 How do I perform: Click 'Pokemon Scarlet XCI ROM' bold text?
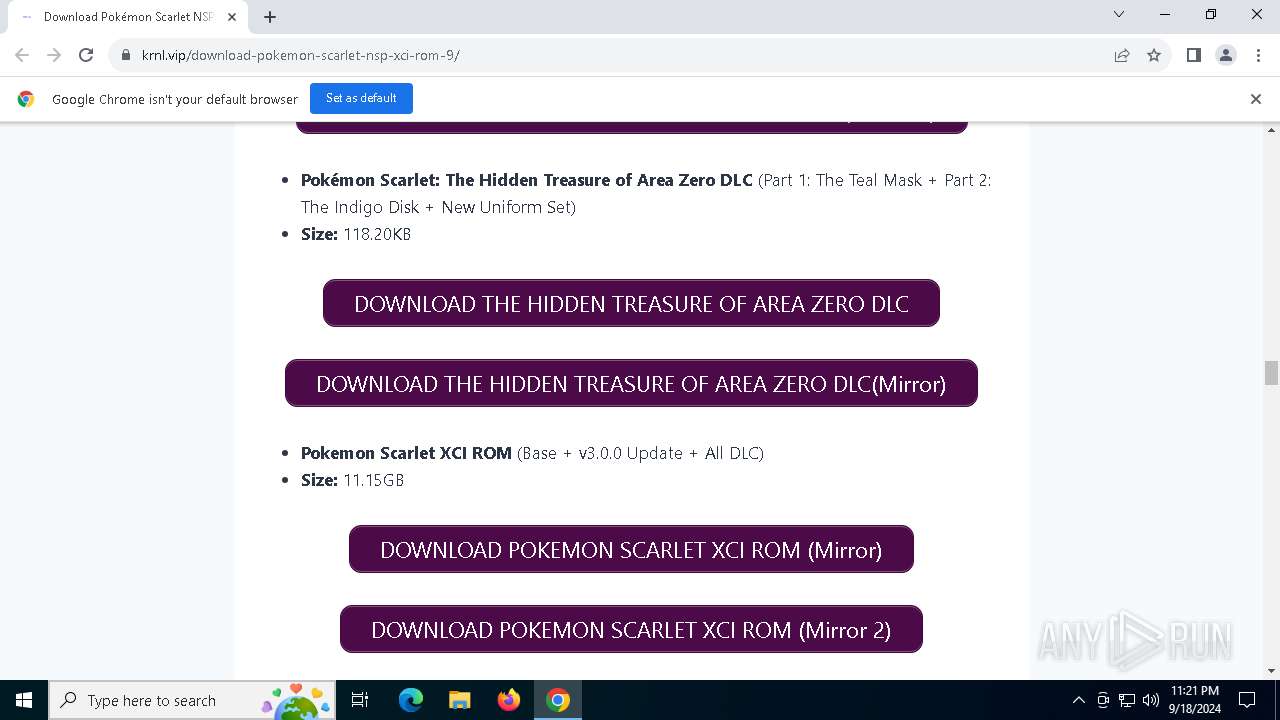pos(406,453)
